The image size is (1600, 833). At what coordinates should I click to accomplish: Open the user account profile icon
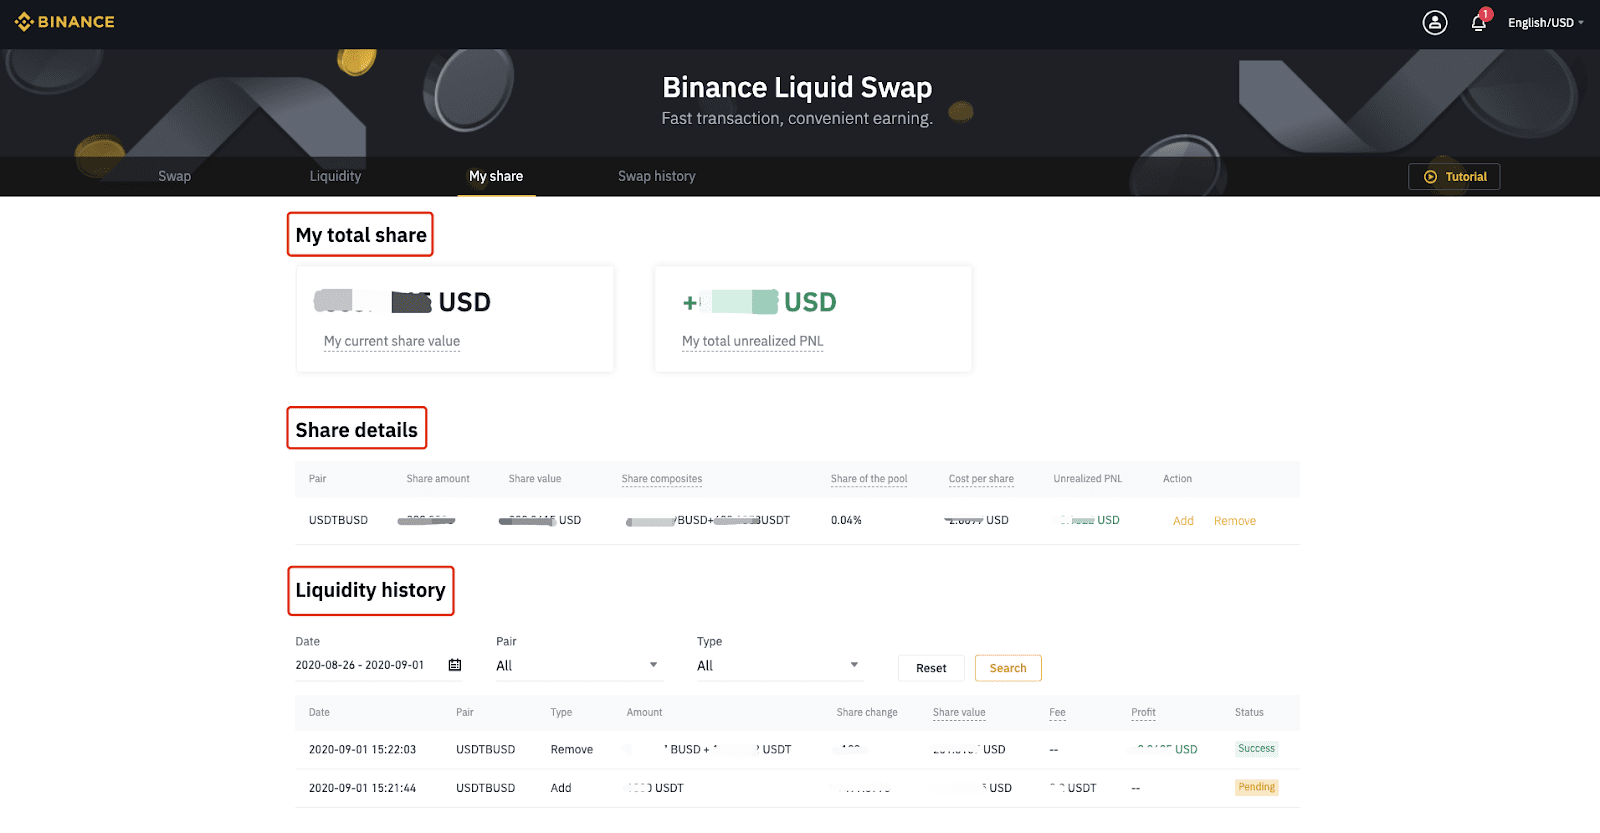tap(1435, 22)
